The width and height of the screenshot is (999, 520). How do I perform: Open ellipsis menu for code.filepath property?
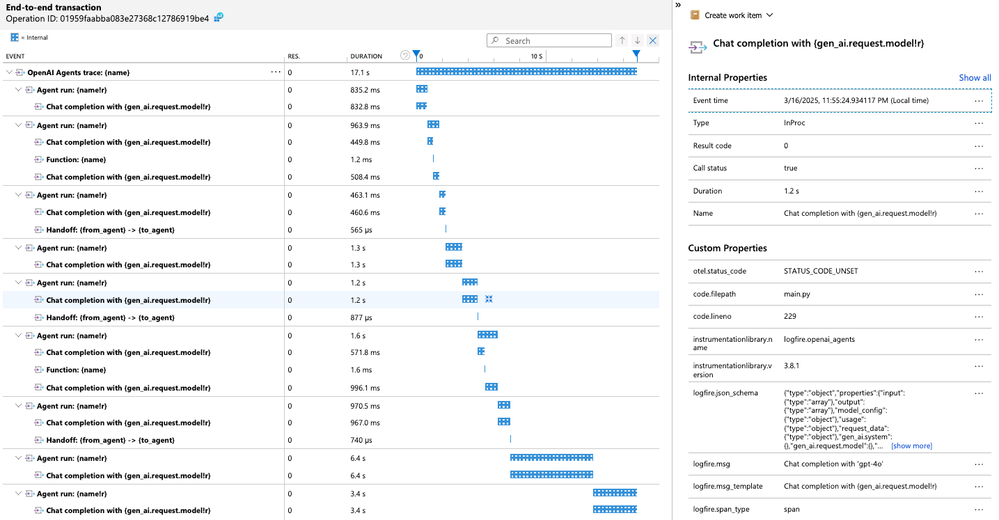[x=979, y=294]
